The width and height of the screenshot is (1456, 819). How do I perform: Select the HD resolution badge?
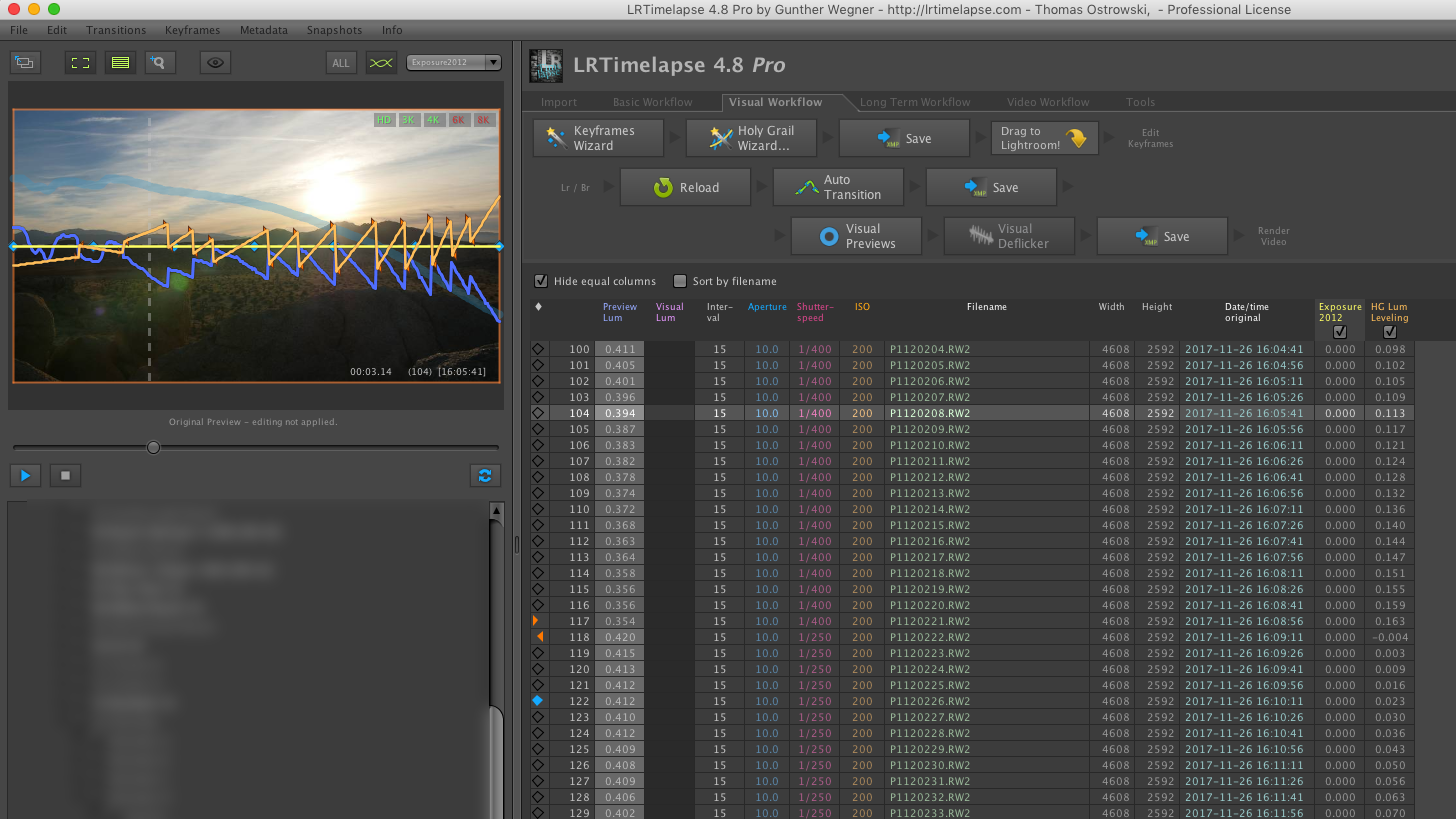tap(384, 120)
